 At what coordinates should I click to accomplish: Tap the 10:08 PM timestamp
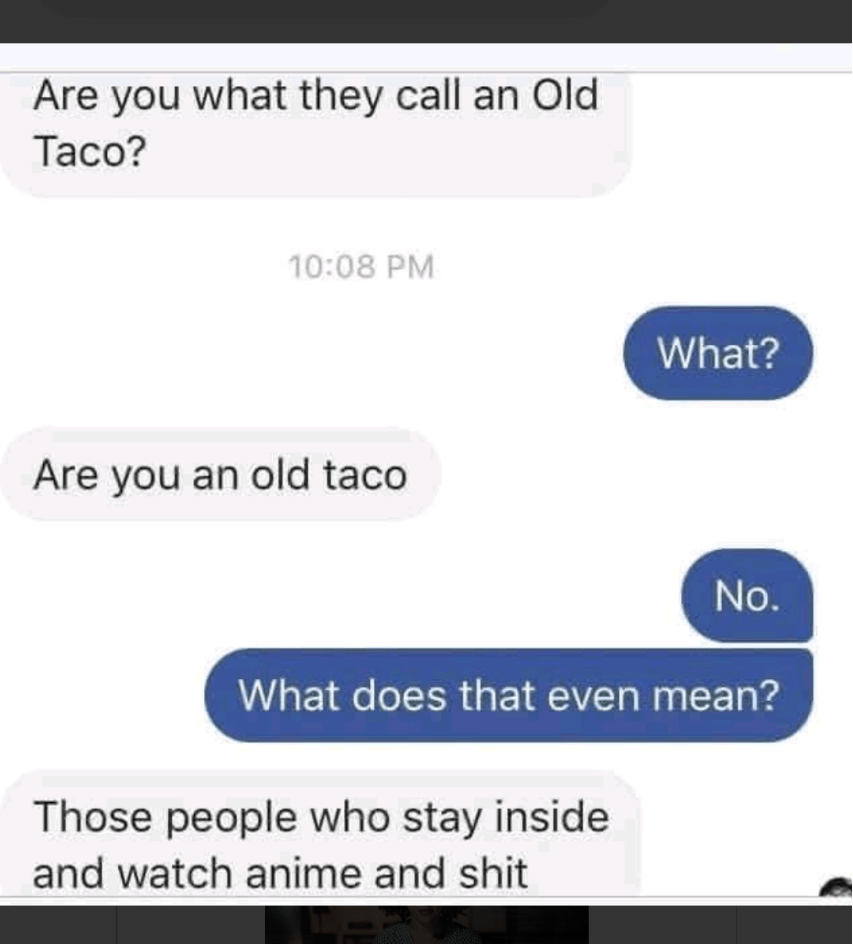pos(361,267)
